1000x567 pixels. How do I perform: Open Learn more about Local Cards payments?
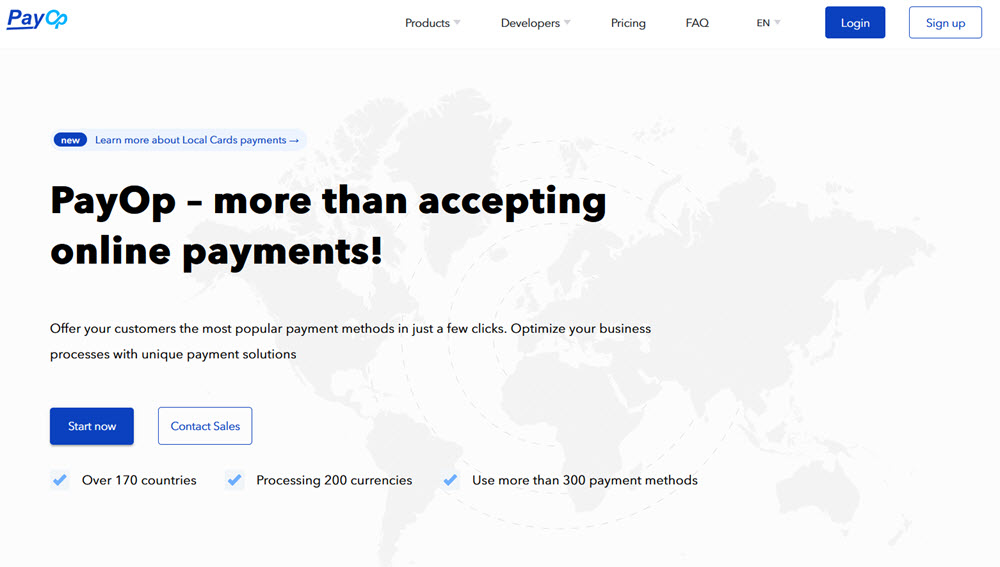click(196, 140)
